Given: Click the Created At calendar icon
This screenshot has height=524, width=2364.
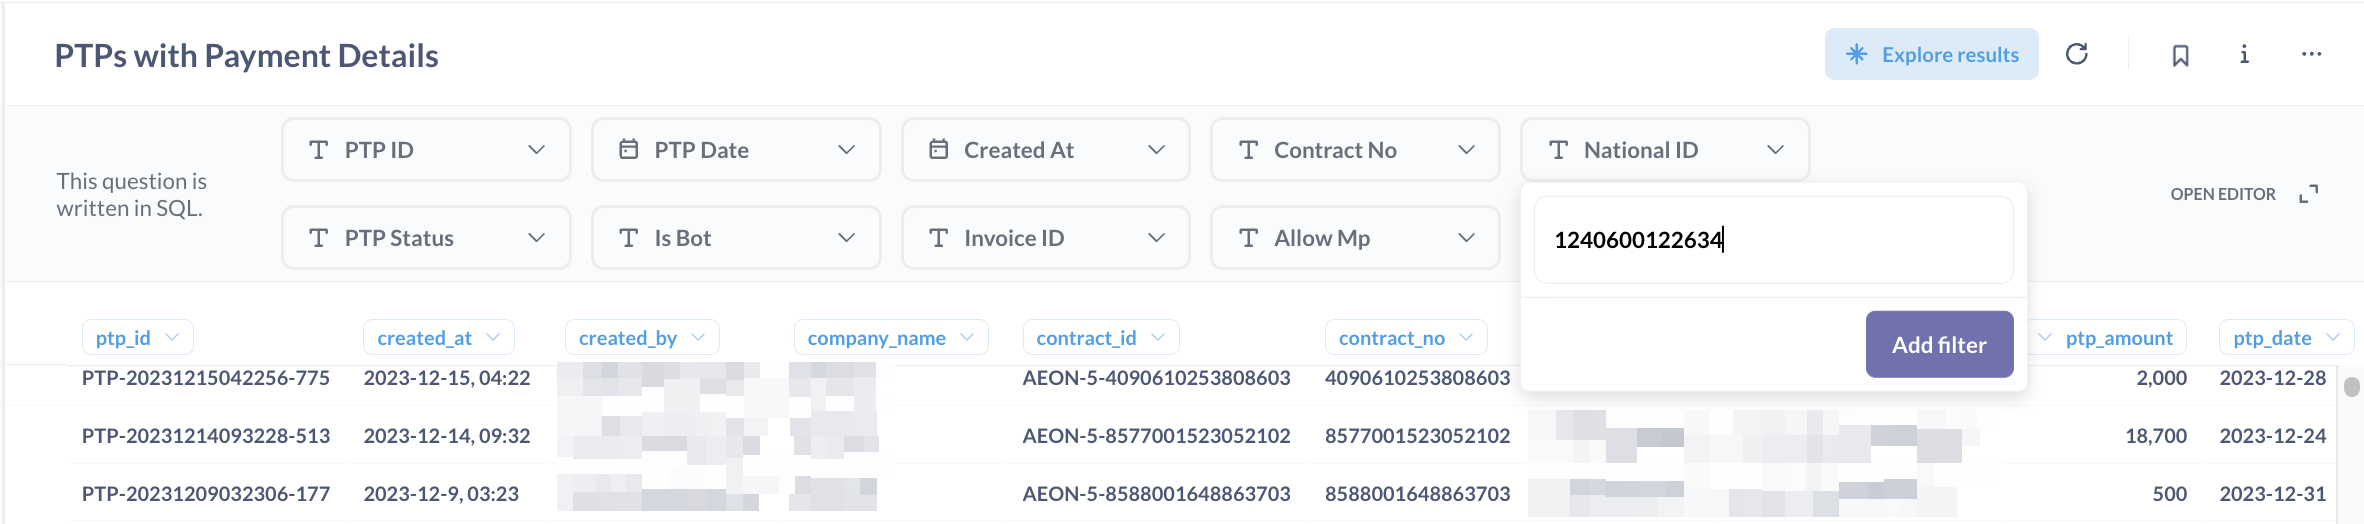Looking at the screenshot, I should [x=938, y=150].
